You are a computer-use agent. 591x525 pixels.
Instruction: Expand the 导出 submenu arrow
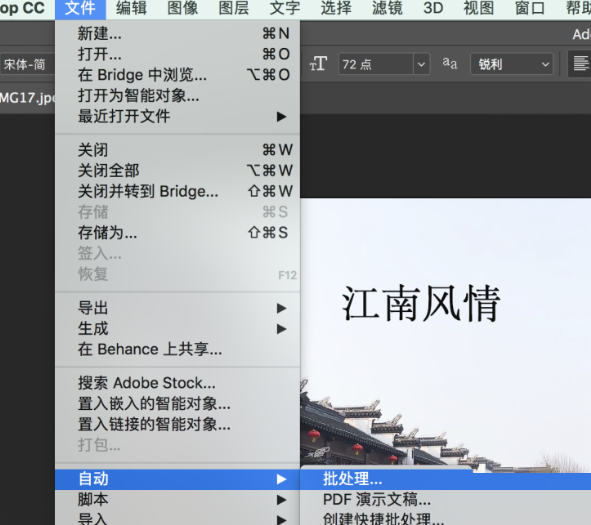point(281,308)
